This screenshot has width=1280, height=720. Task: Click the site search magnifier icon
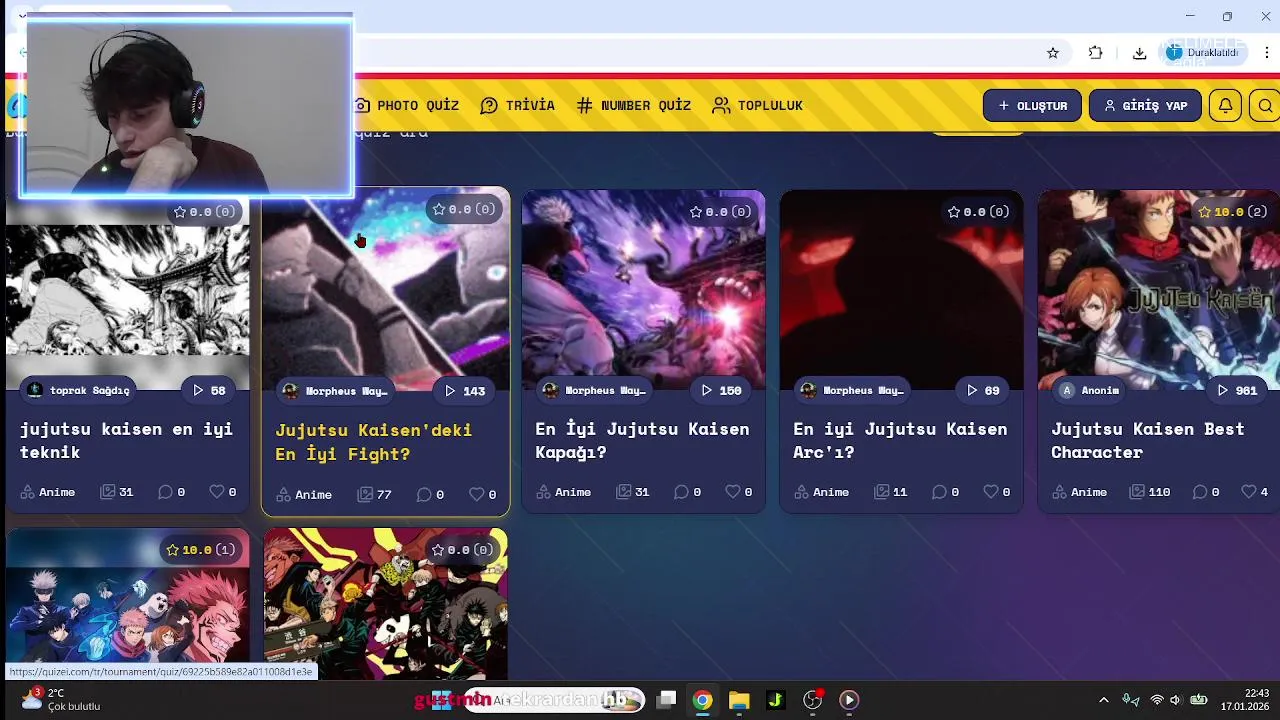tap(1265, 105)
